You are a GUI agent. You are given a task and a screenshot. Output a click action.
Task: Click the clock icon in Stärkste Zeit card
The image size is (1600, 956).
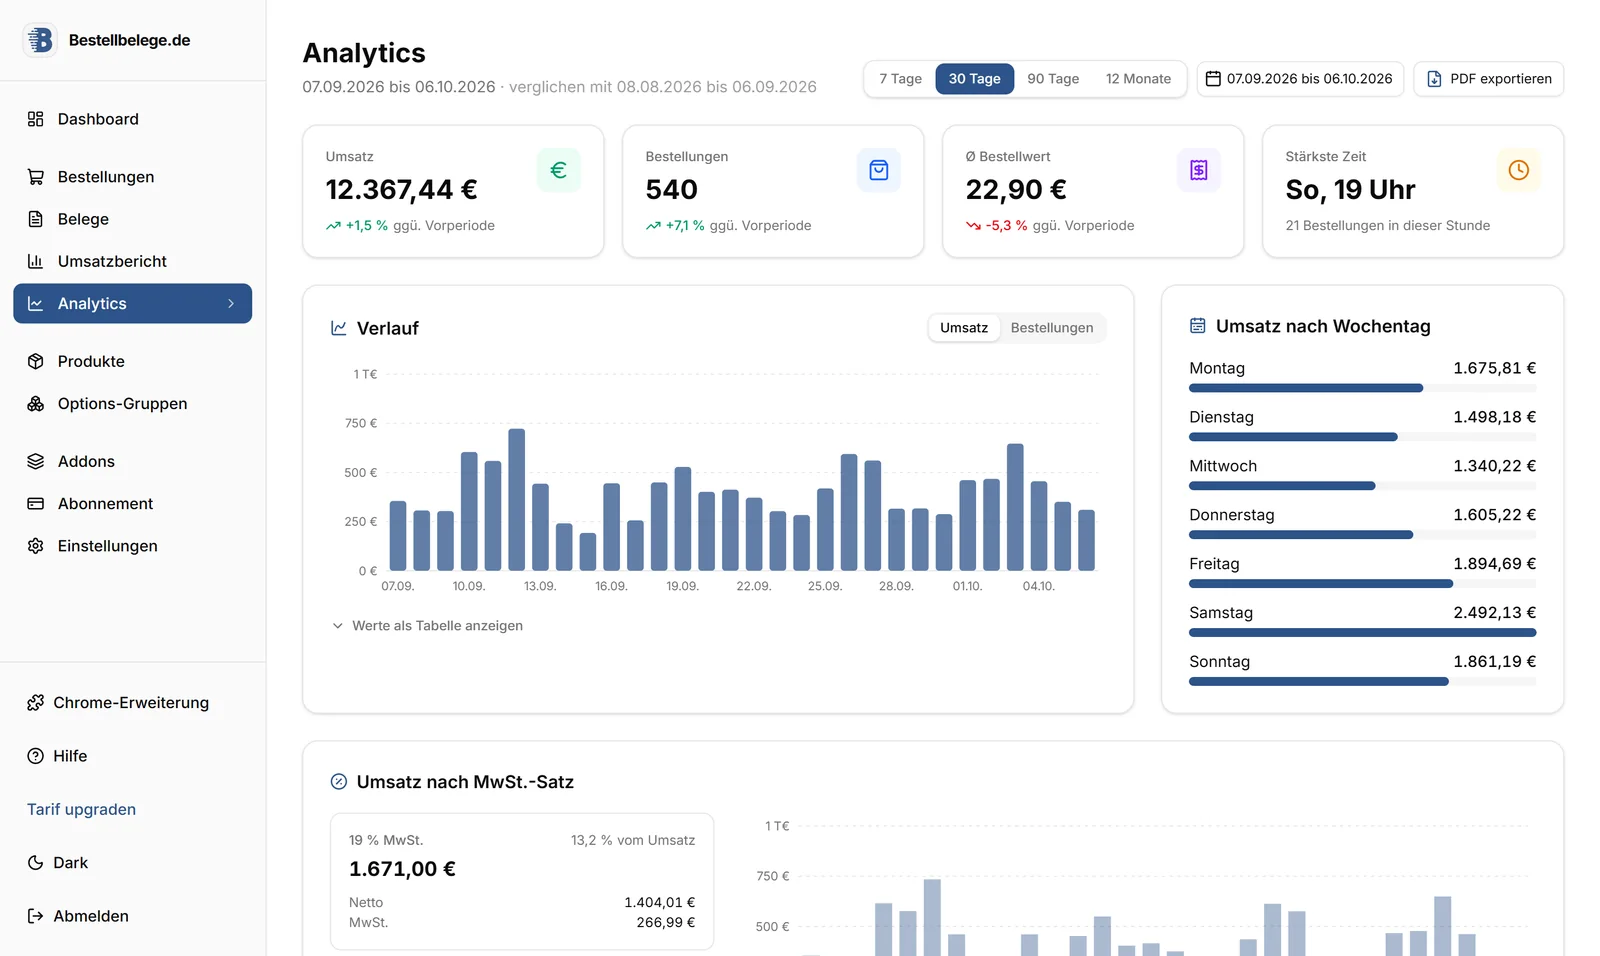point(1519,170)
